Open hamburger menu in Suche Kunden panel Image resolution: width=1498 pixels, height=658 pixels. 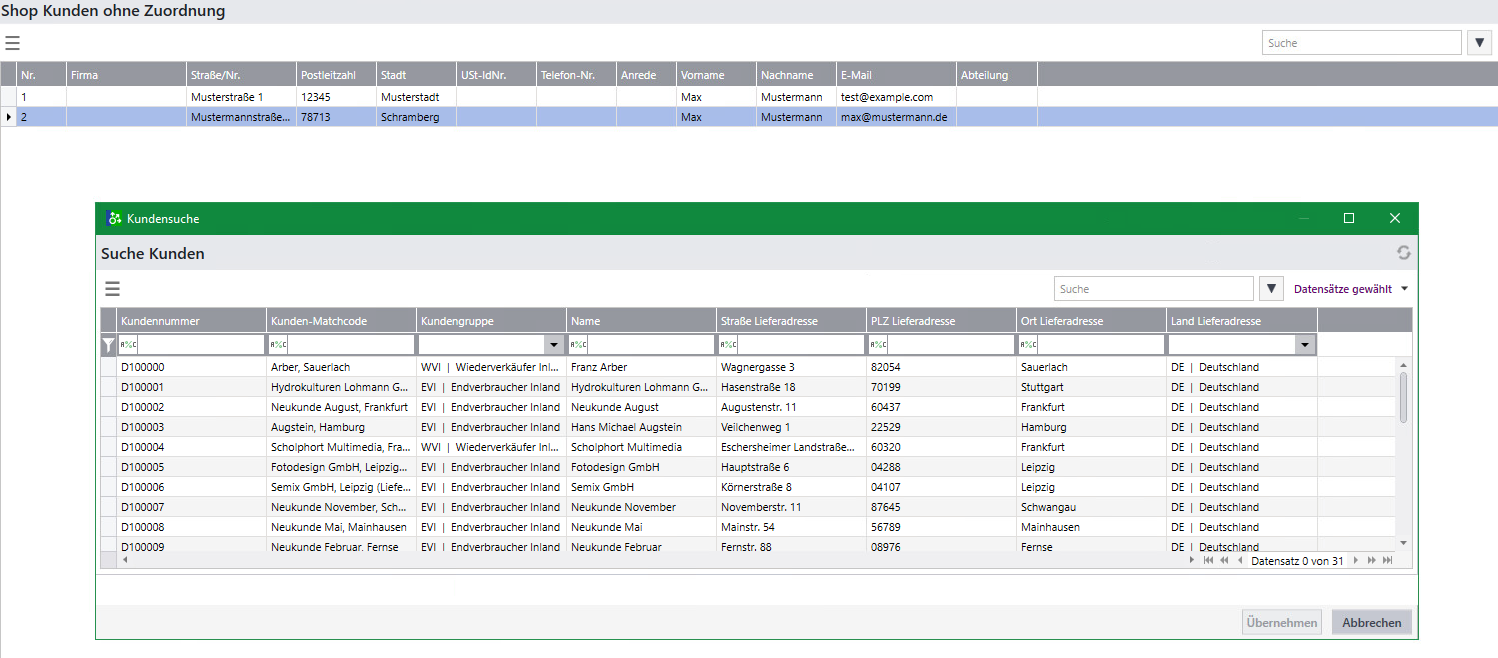113,289
